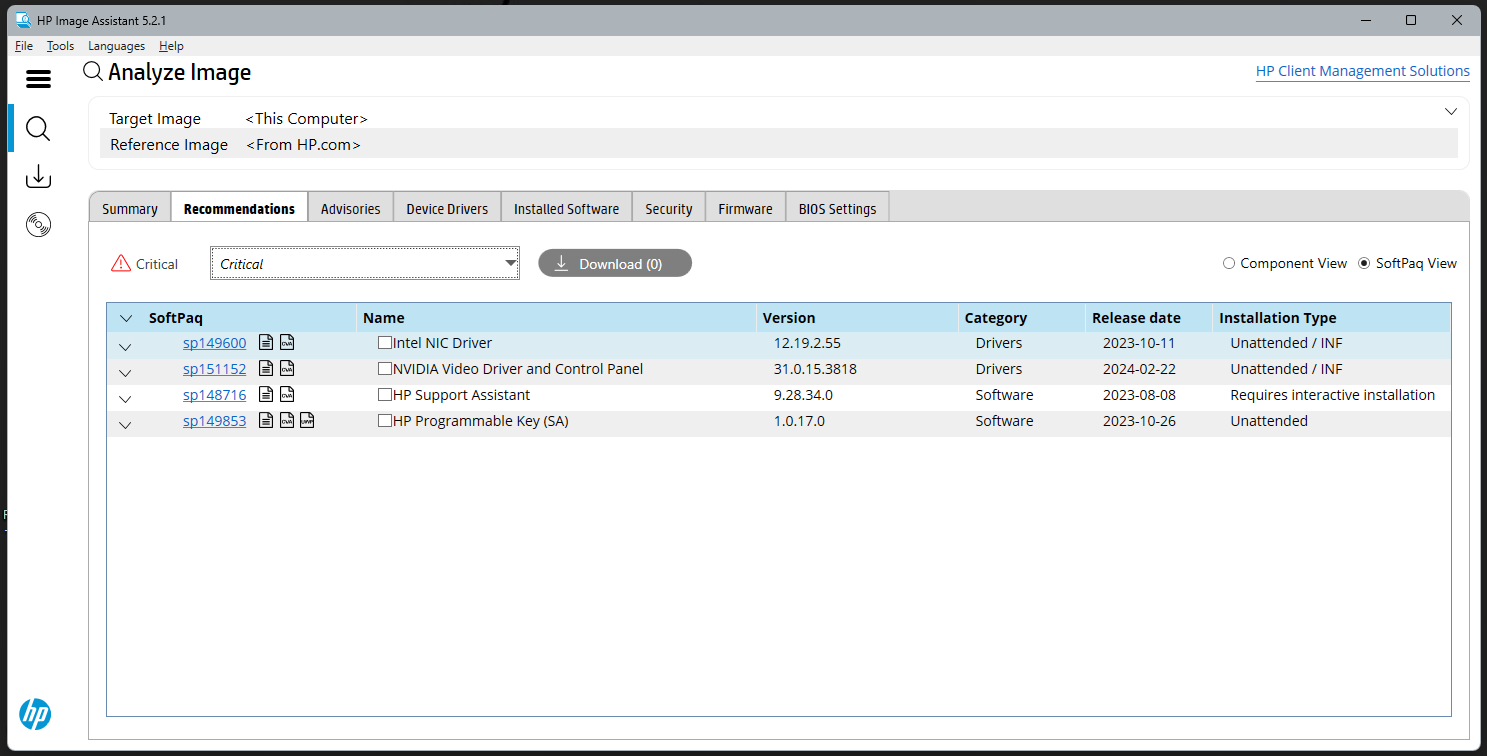Open the UWP icon on the sp149853 row
1487x756 pixels.
[x=307, y=420]
